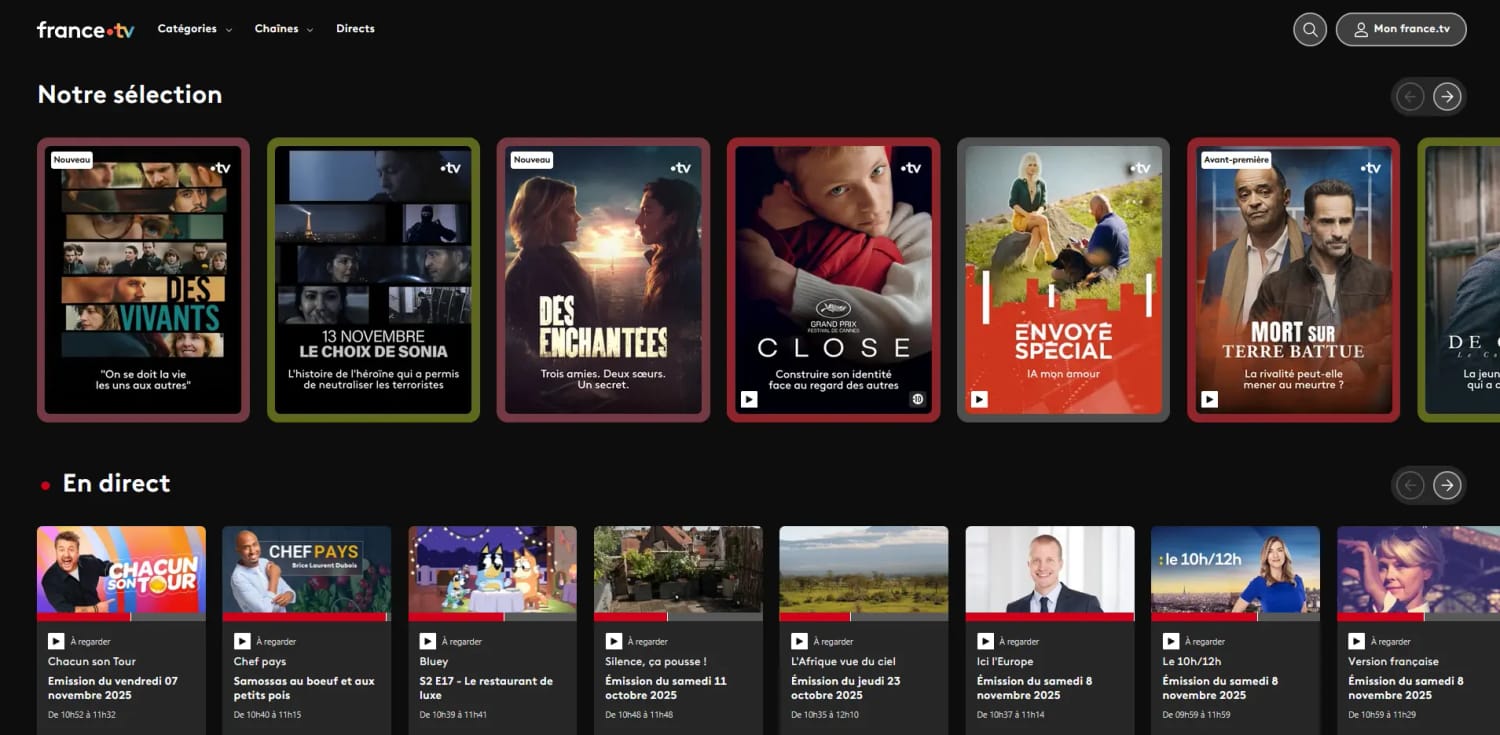Screen dimensions: 1500x735
Task: Click play icon under Bluey live card
Action: coord(427,641)
